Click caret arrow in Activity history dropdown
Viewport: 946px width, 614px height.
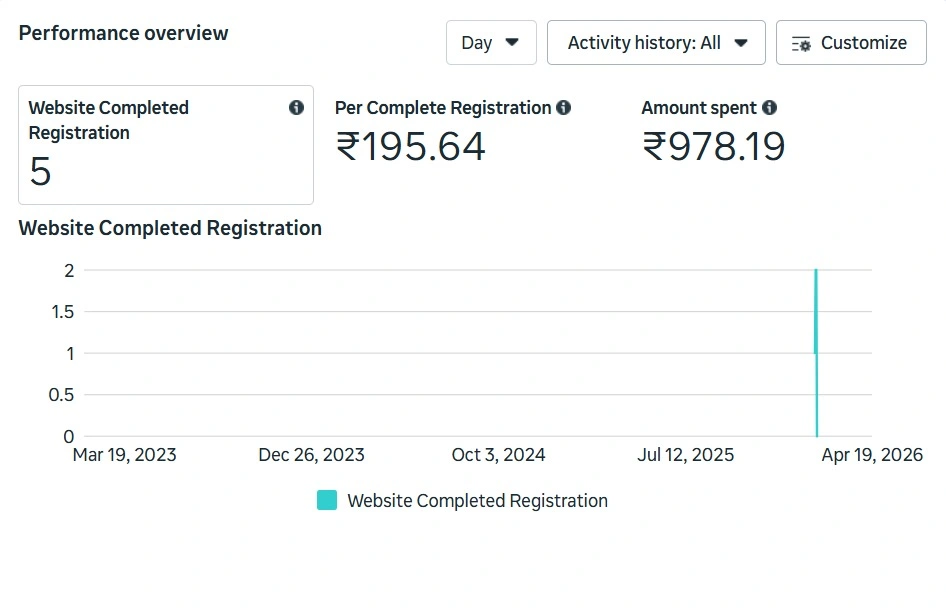[741, 43]
